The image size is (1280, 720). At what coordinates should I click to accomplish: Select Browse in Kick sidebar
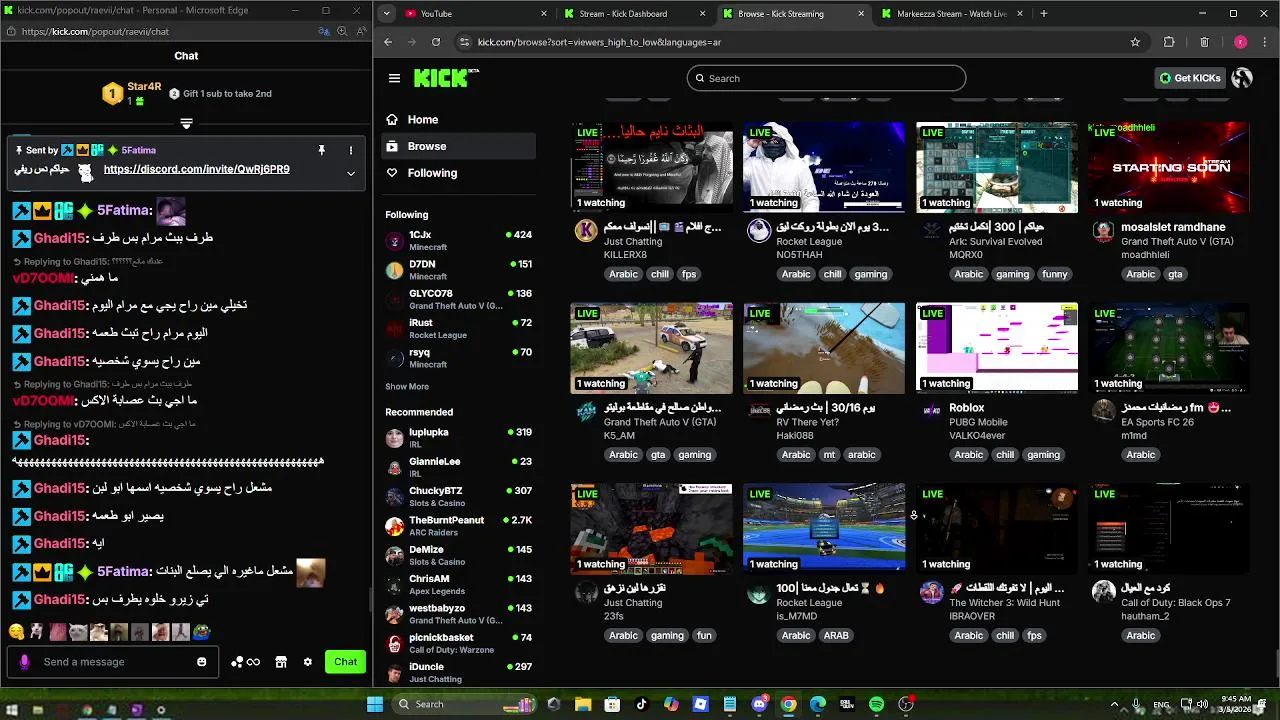(x=459, y=146)
